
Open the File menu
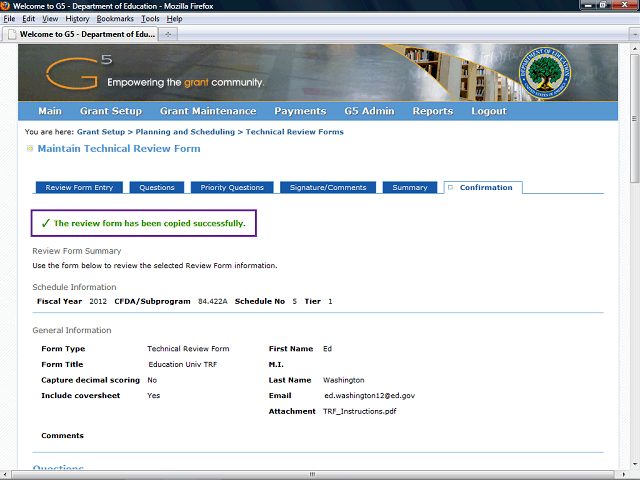(9, 19)
